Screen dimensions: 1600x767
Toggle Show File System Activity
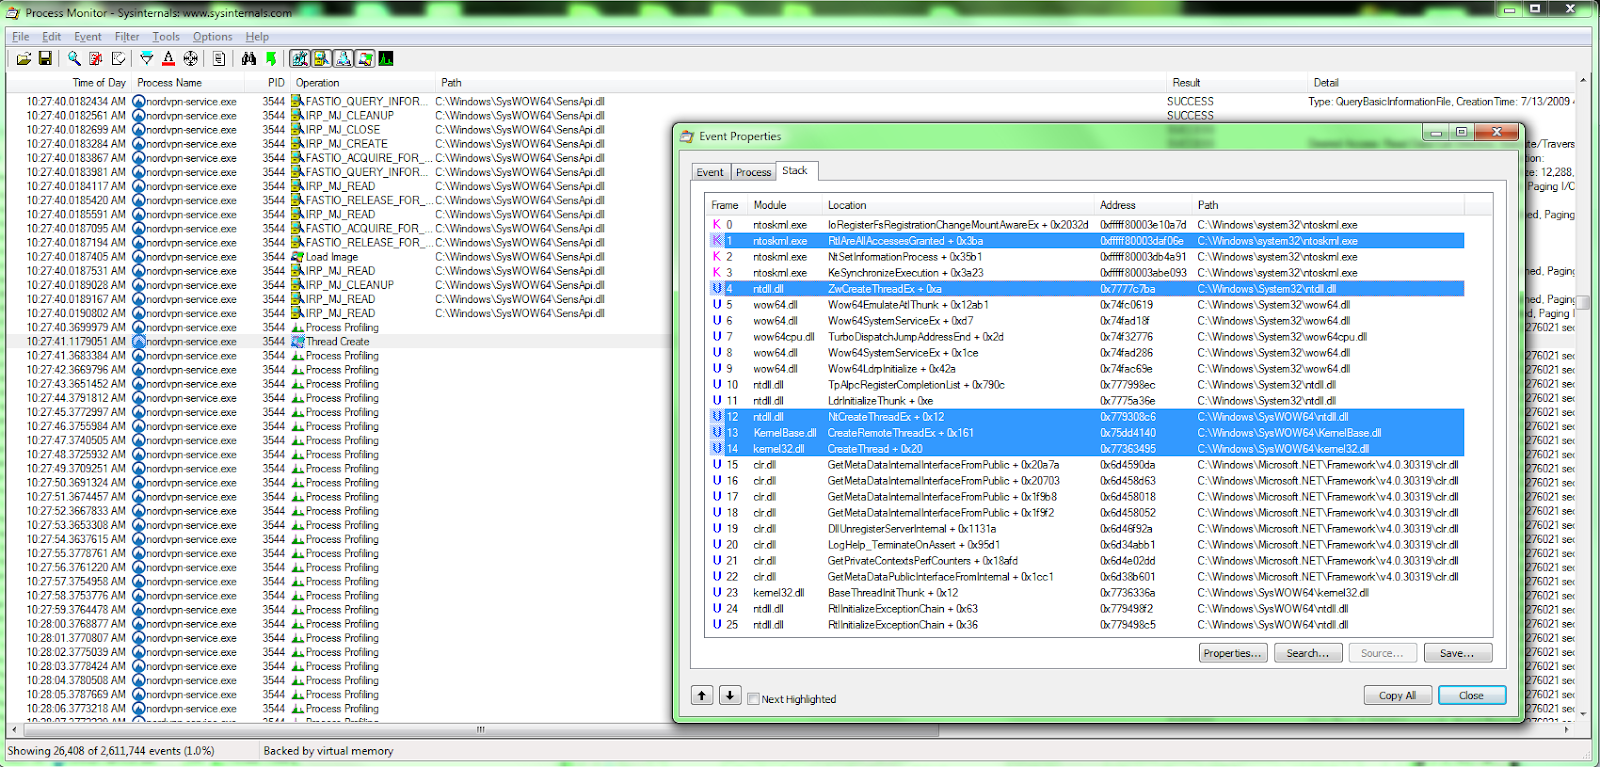(321, 59)
